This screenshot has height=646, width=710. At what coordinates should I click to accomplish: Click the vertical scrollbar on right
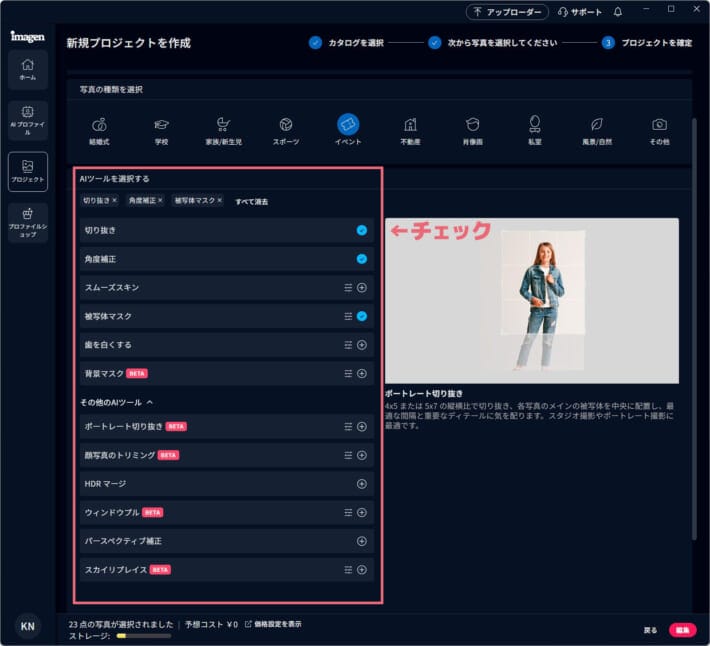694,329
